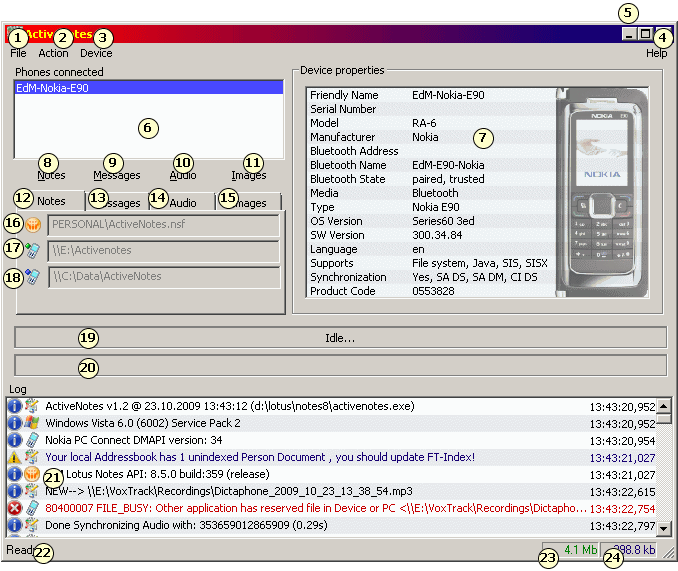Click phone icon on FILE_BUSY error row
The image size is (678, 571).
32,508
